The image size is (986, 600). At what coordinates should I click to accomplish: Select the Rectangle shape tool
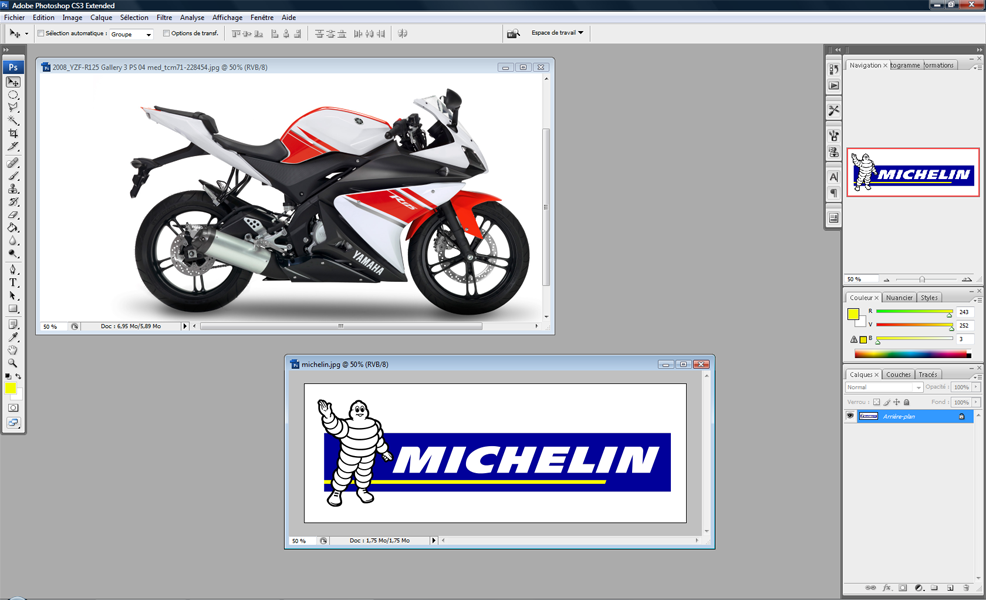tap(13, 309)
